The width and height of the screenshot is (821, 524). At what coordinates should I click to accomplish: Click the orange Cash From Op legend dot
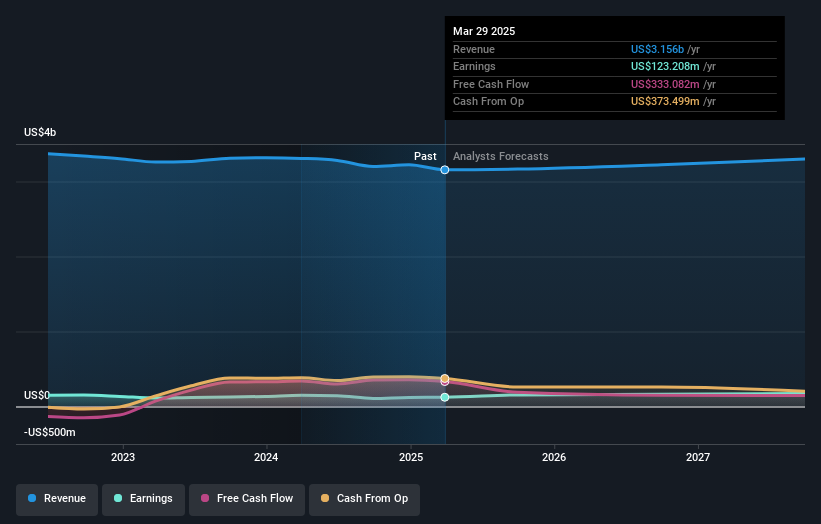tap(325, 498)
